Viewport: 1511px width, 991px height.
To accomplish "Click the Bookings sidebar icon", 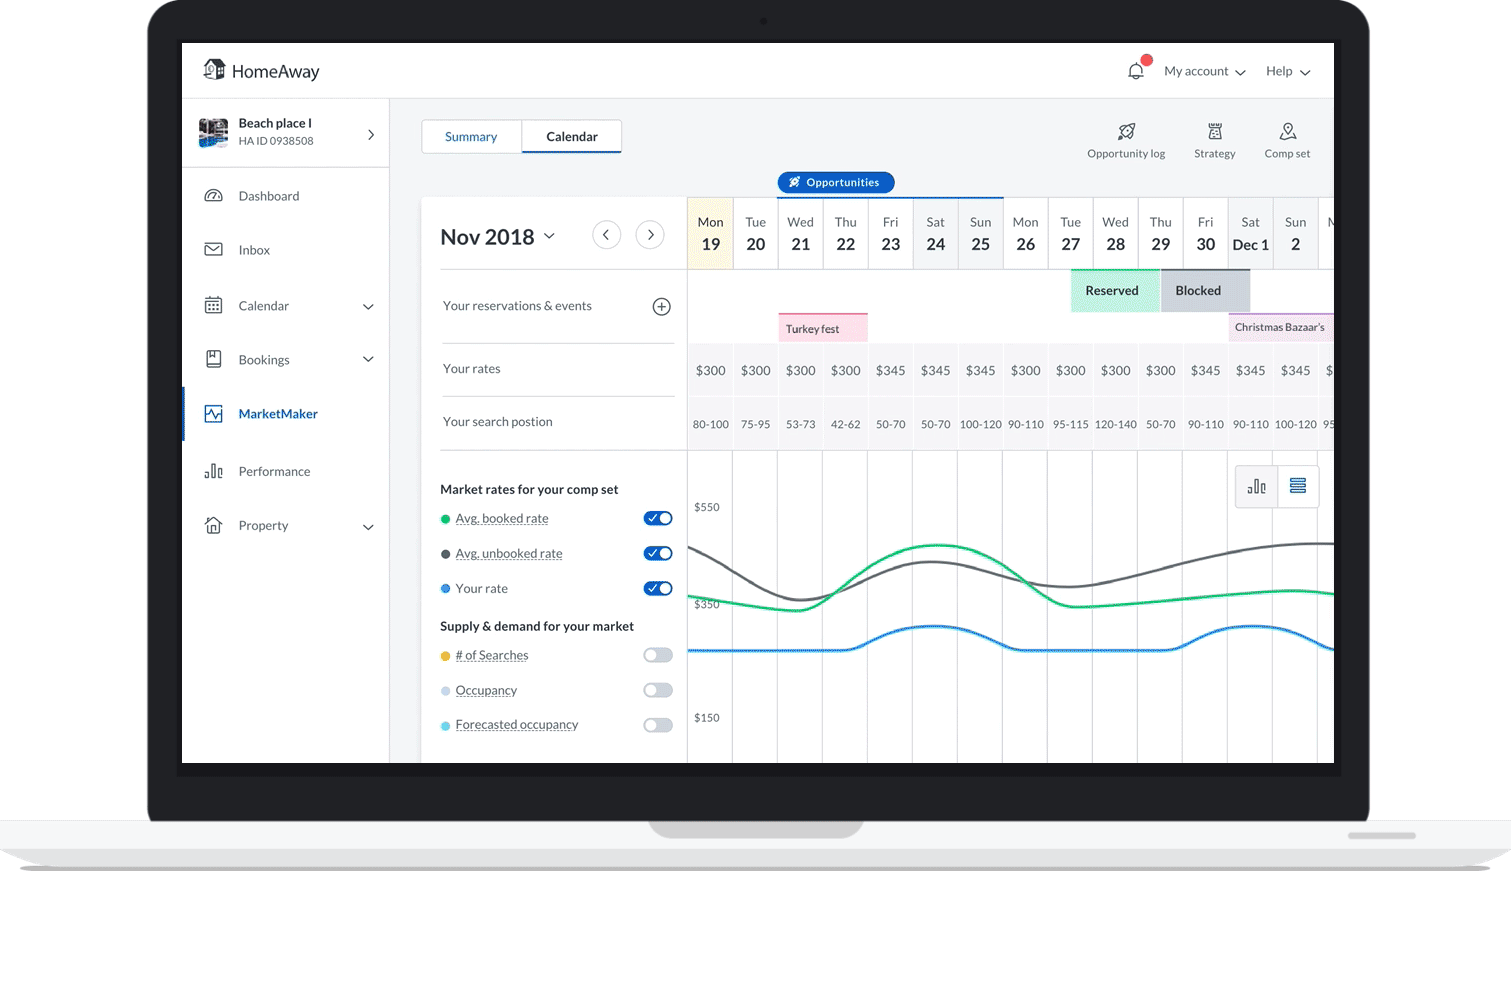I will pyautogui.click(x=213, y=359).
